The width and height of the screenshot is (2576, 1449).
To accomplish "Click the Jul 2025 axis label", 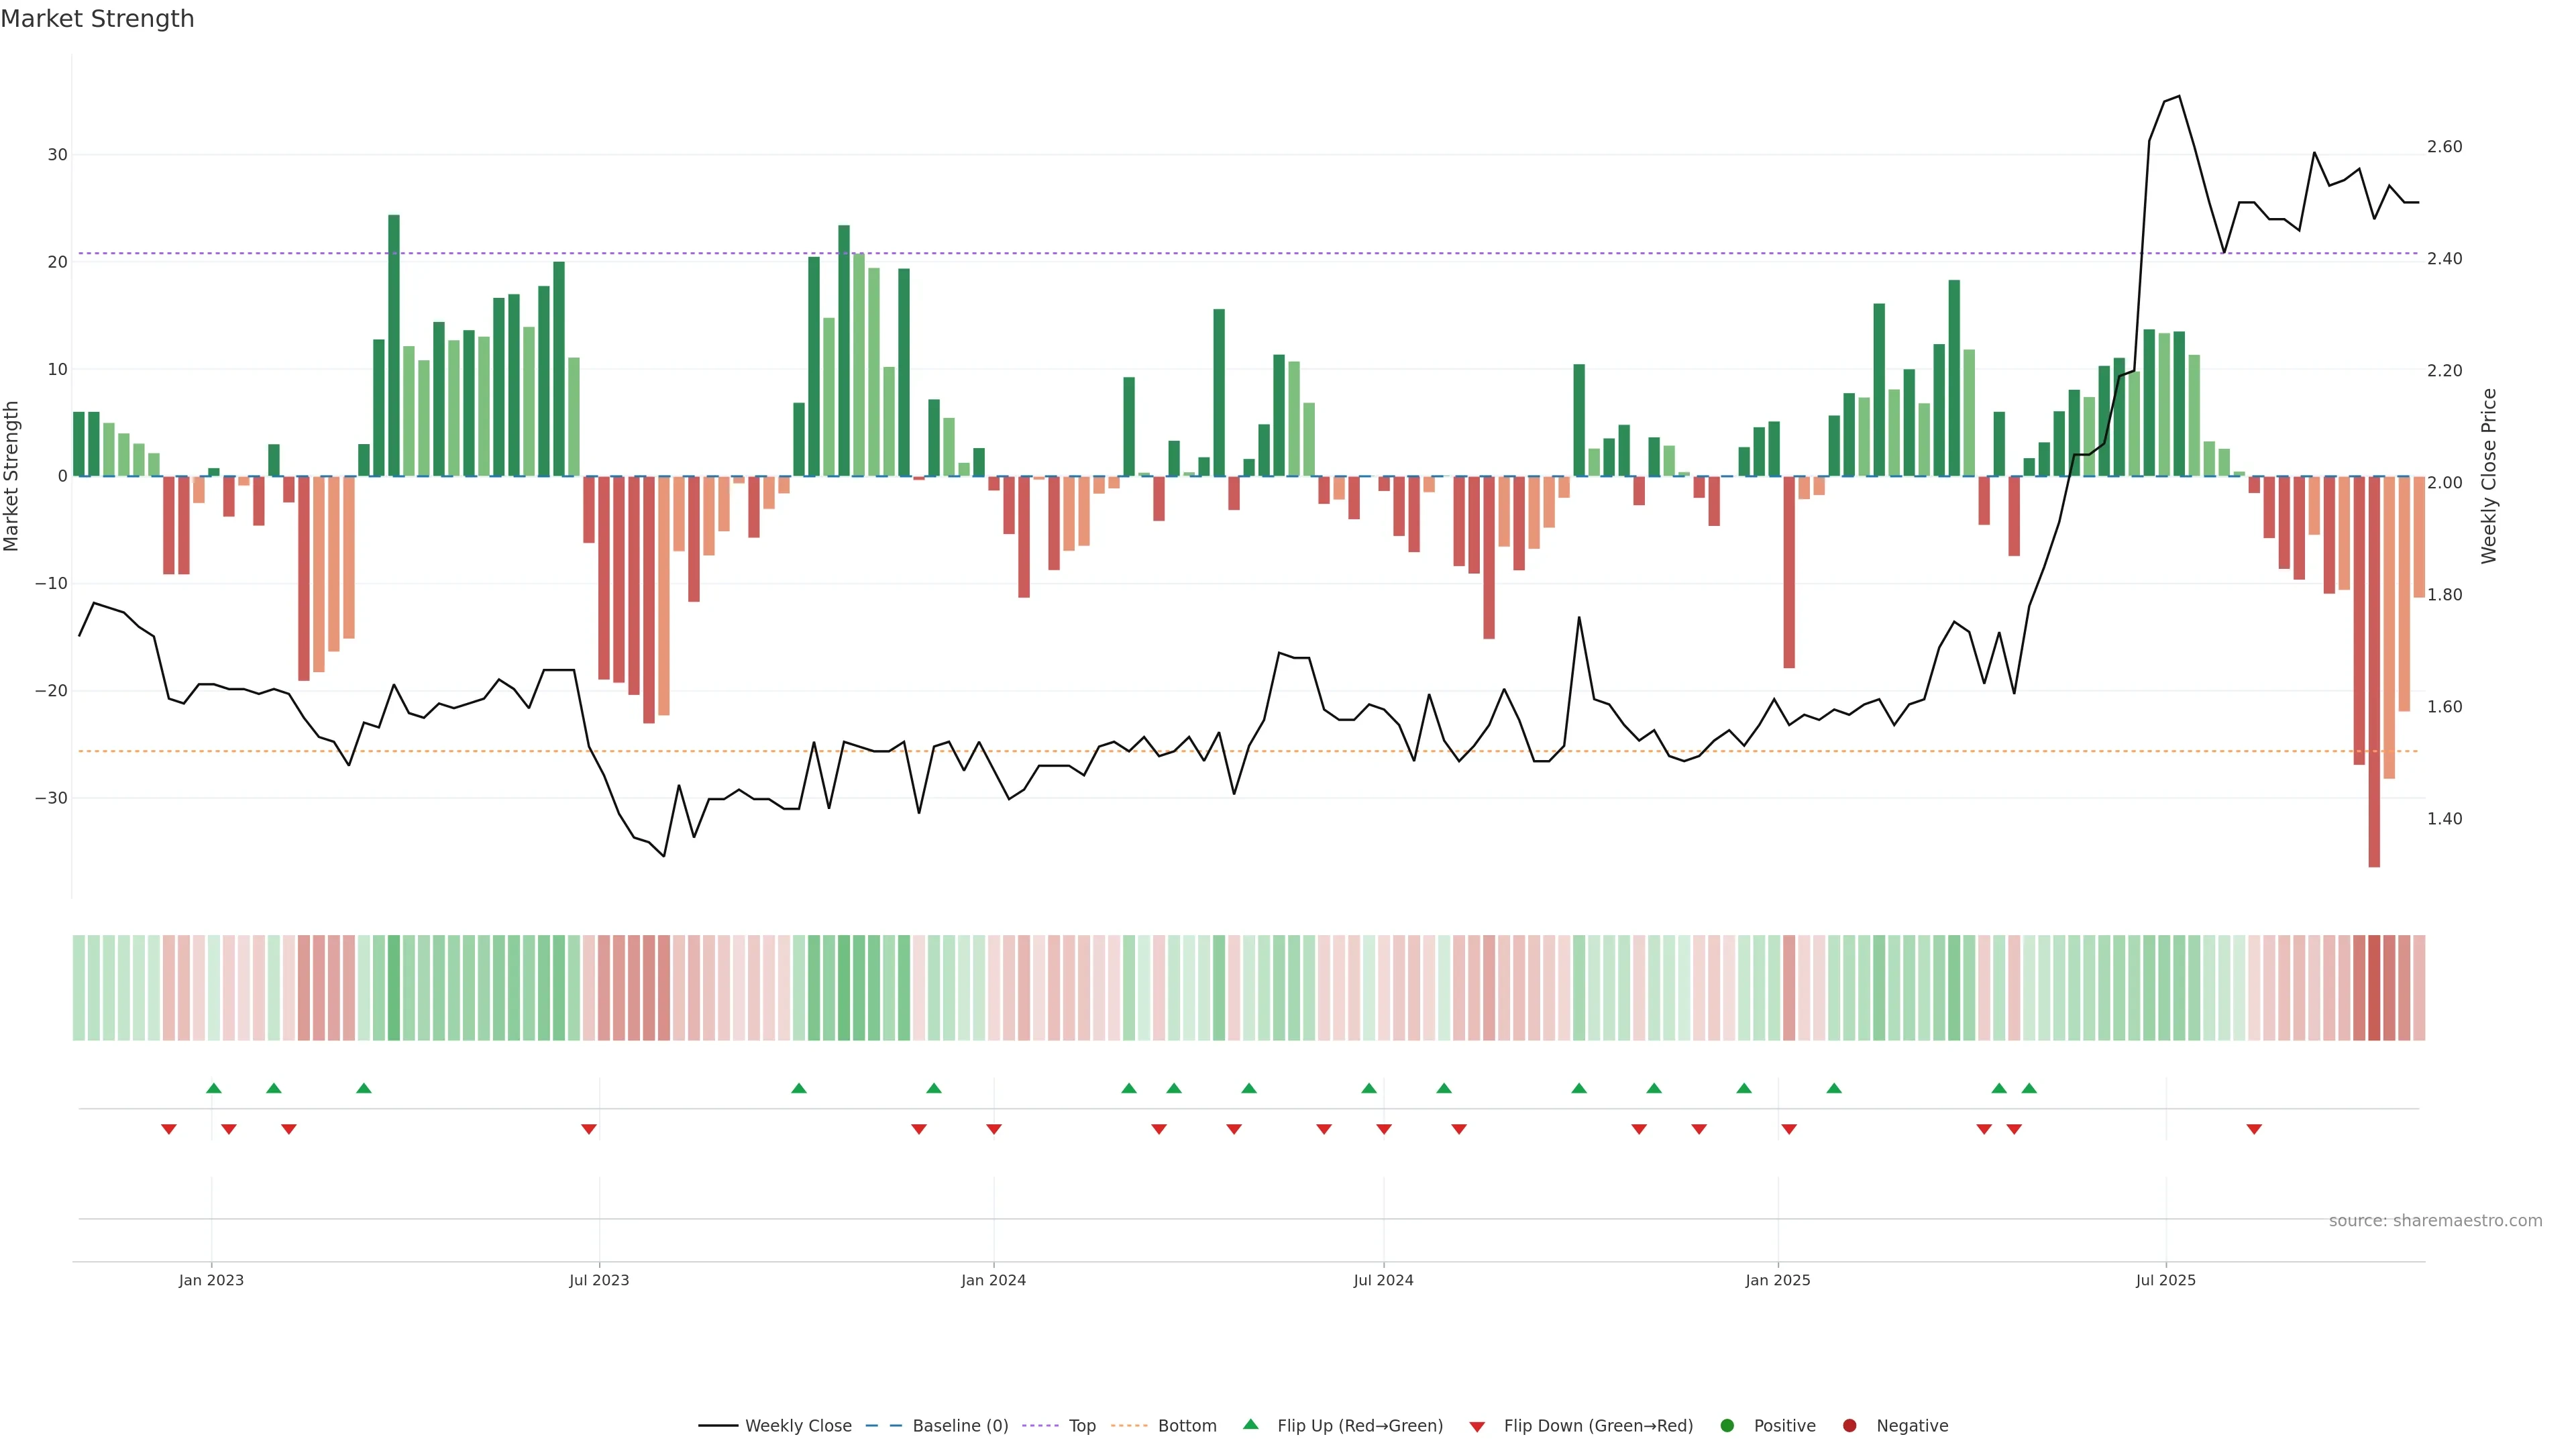I will (x=2165, y=1280).
